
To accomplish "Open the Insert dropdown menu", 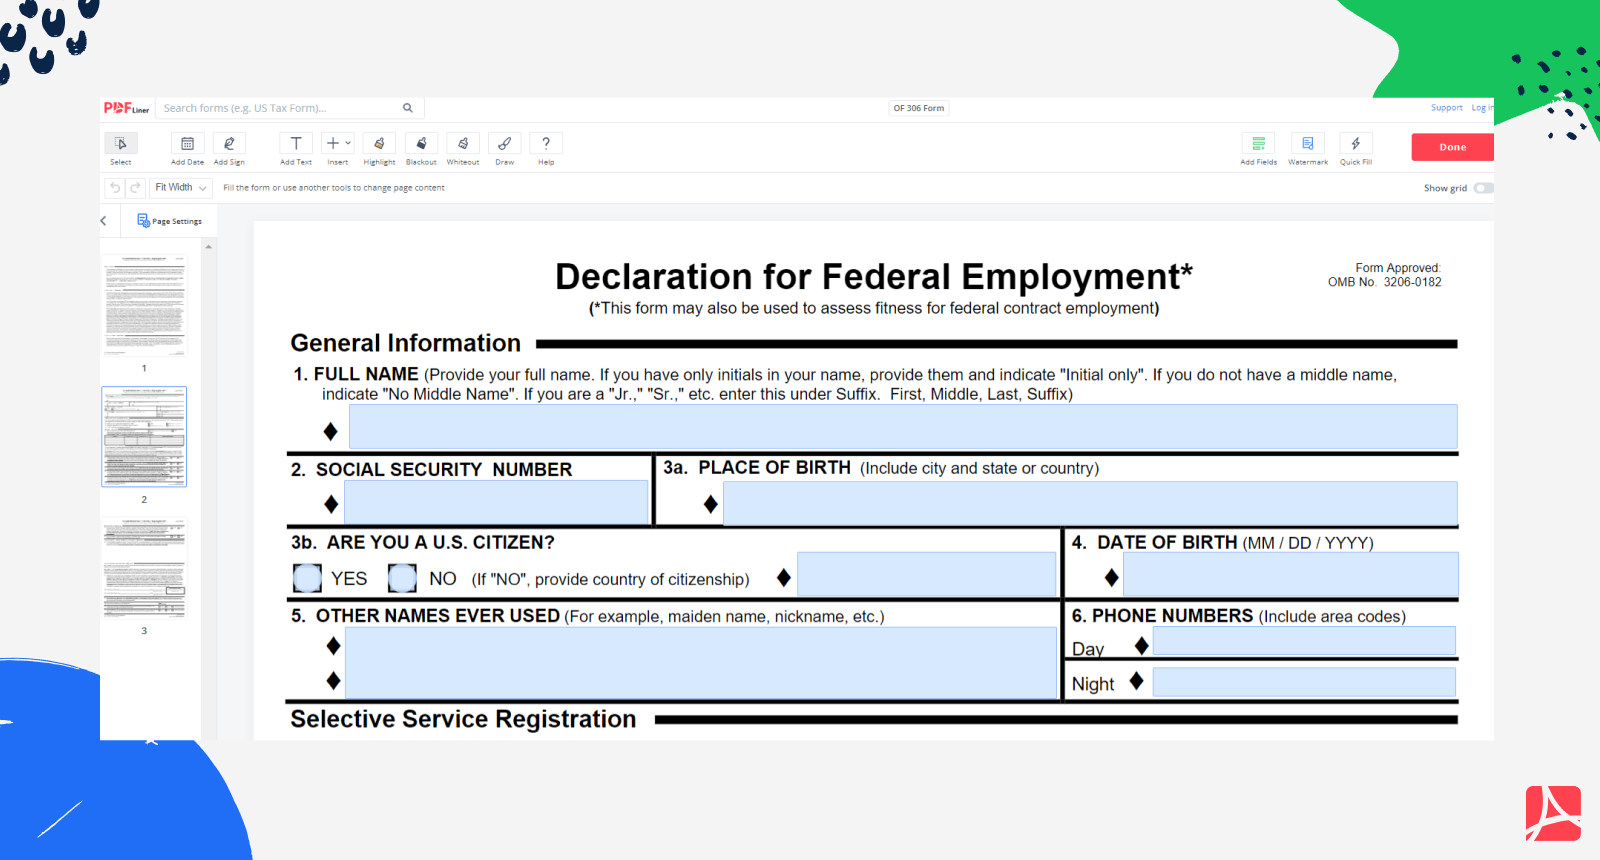I will (x=338, y=145).
